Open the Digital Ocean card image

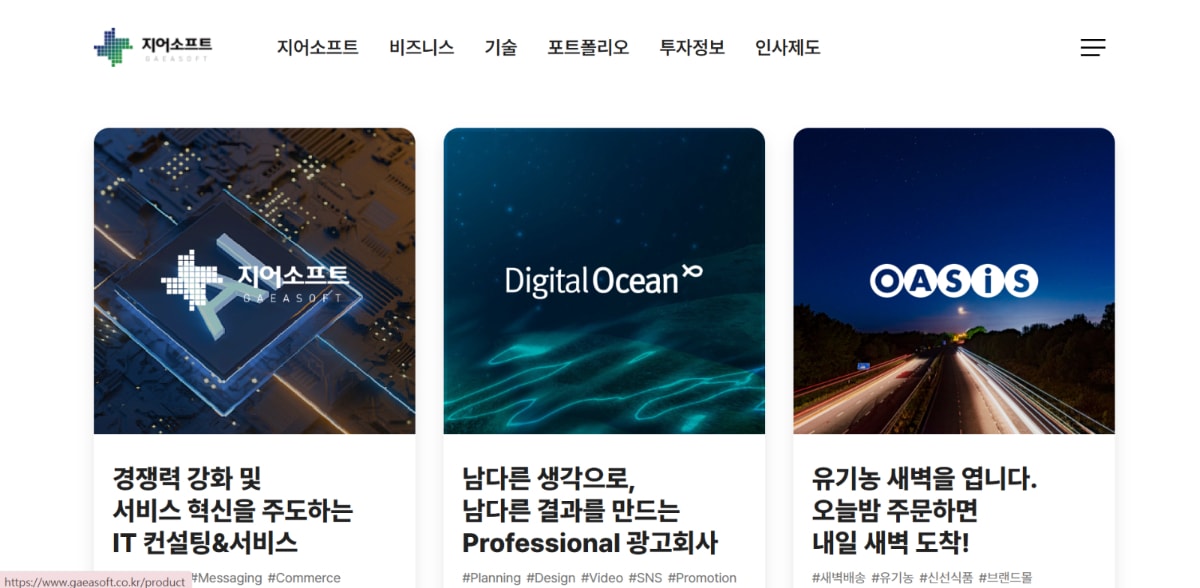pyautogui.click(x=604, y=281)
